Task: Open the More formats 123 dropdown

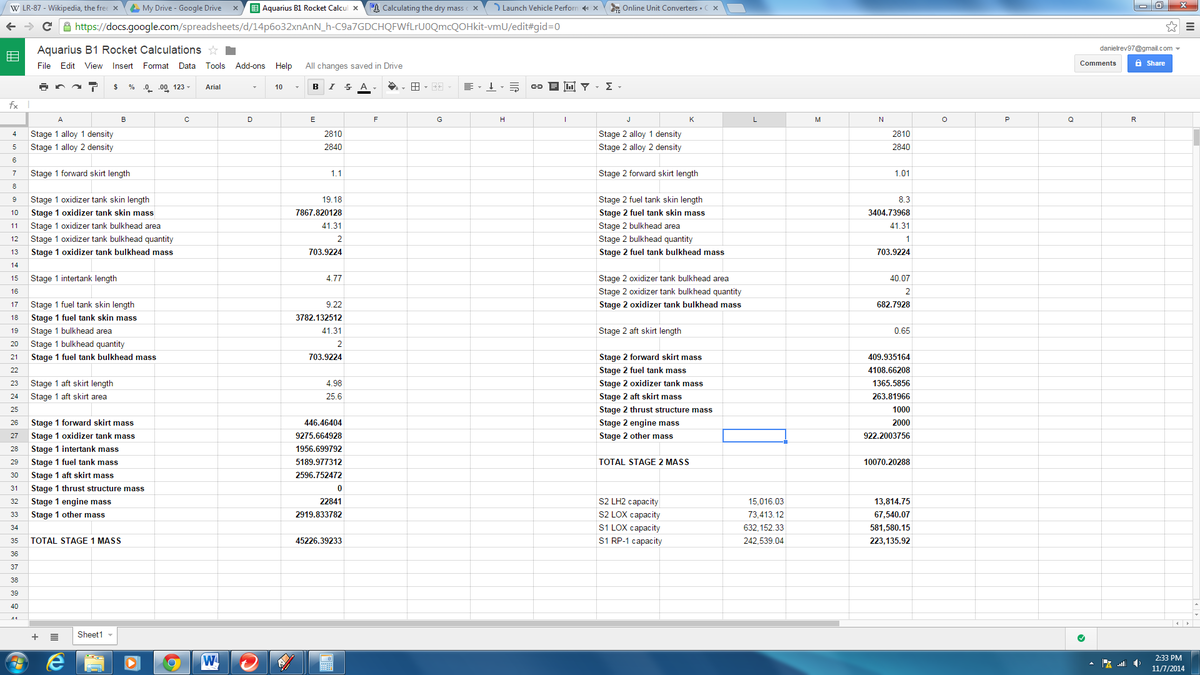Action: (183, 87)
